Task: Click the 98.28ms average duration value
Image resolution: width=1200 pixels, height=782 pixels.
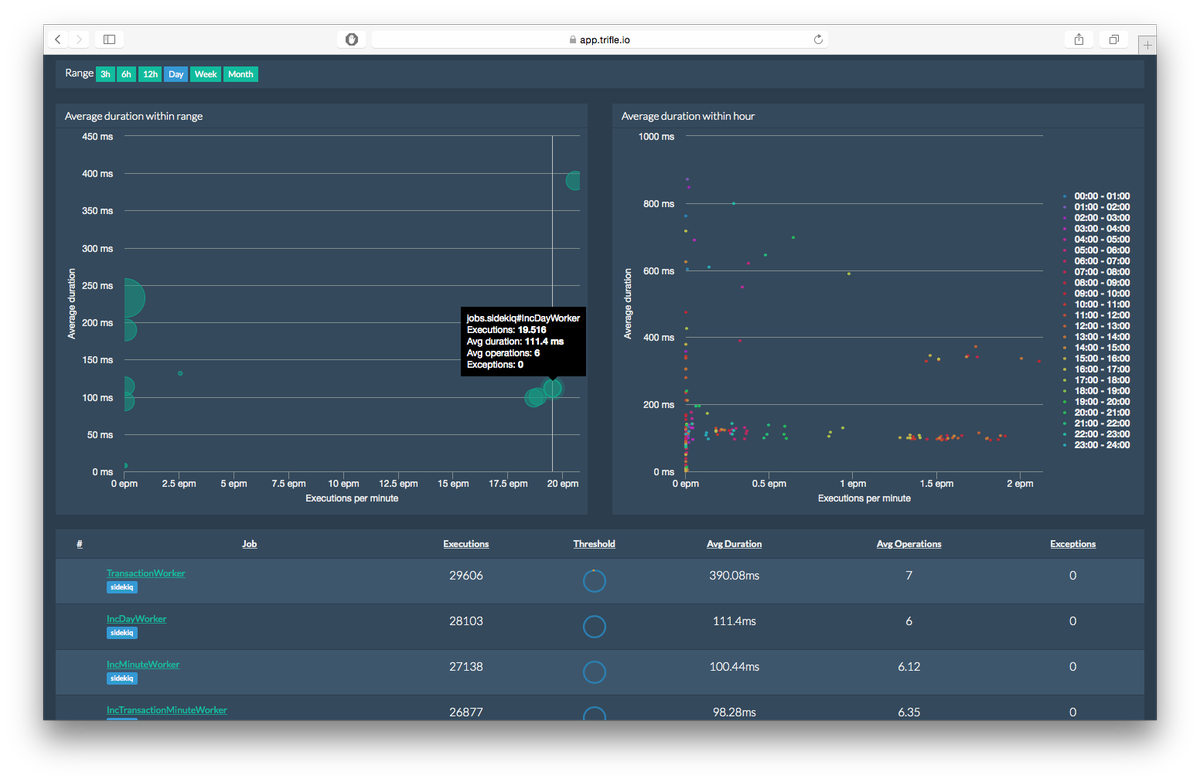Action: [734, 712]
